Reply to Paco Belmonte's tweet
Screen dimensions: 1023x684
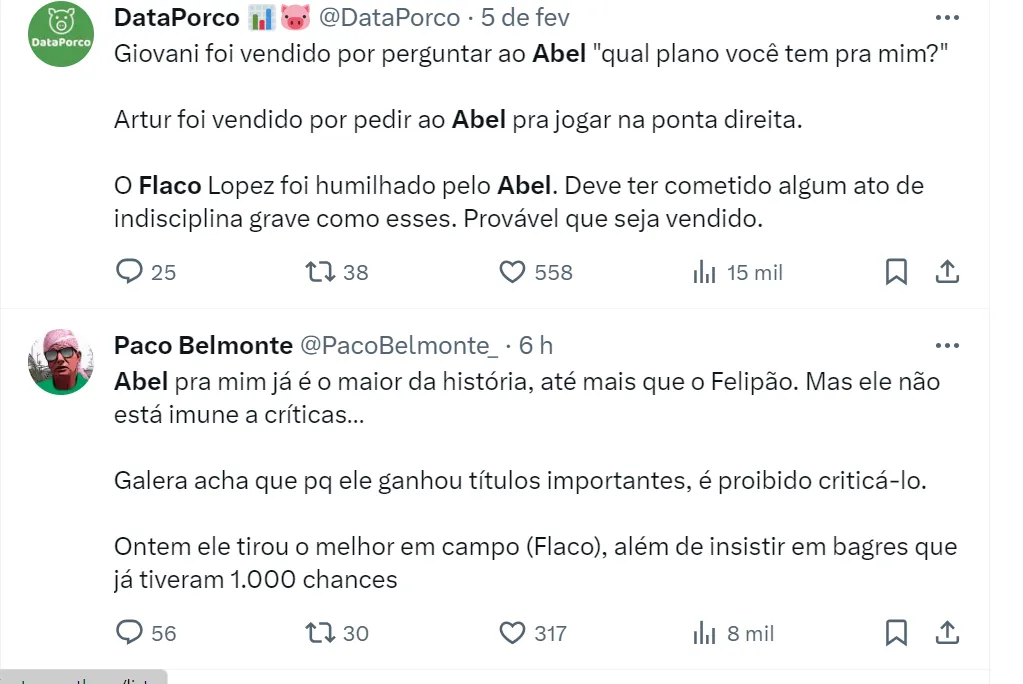pyautogui.click(x=131, y=633)
